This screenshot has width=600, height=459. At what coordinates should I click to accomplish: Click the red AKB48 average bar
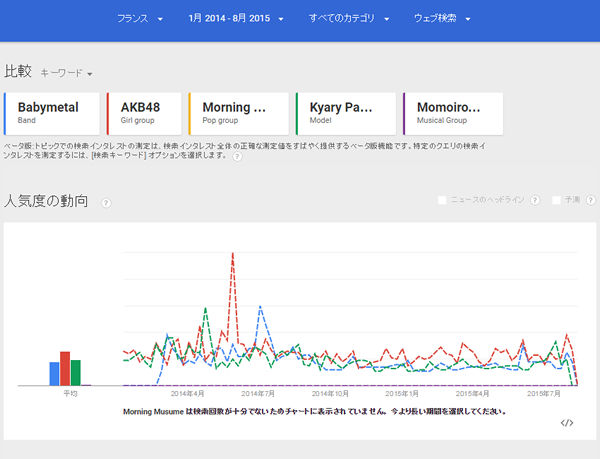coord(65,368)
